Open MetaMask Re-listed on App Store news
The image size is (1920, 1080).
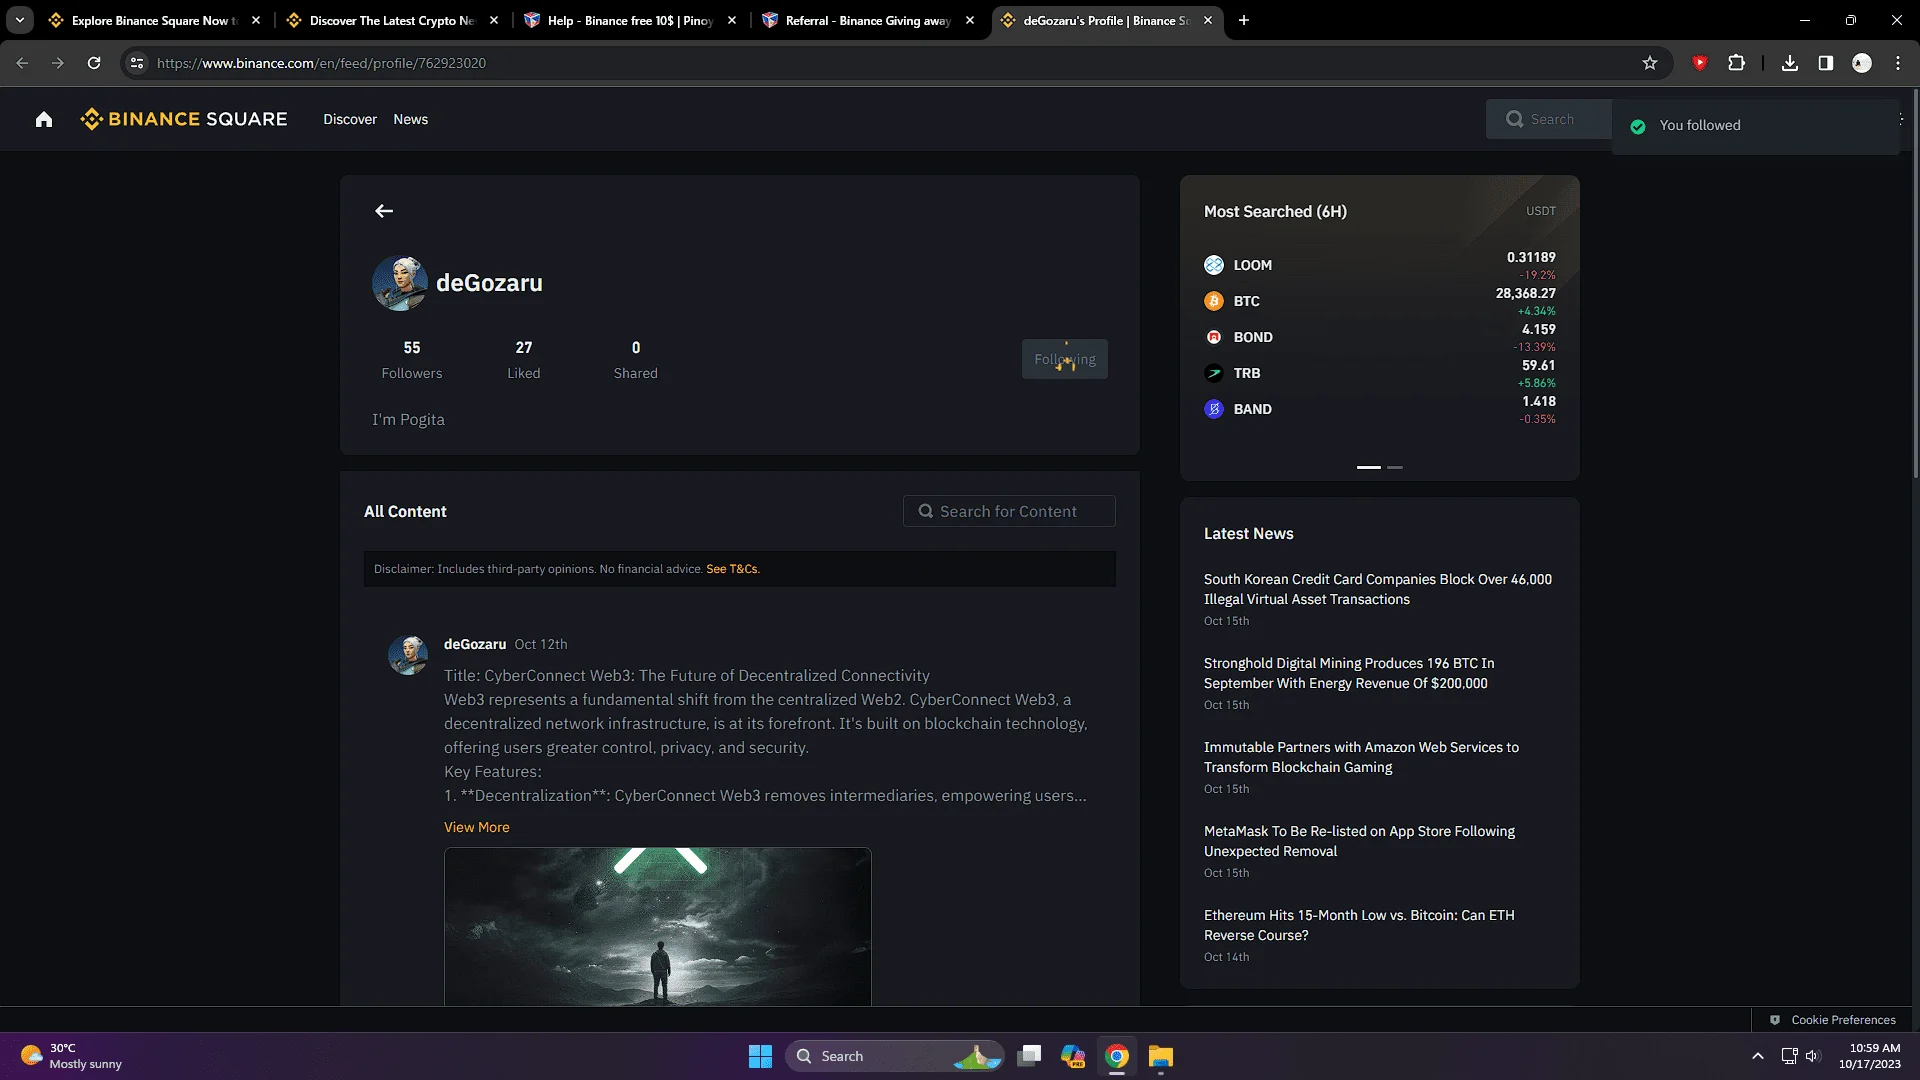coord(1359,841)
